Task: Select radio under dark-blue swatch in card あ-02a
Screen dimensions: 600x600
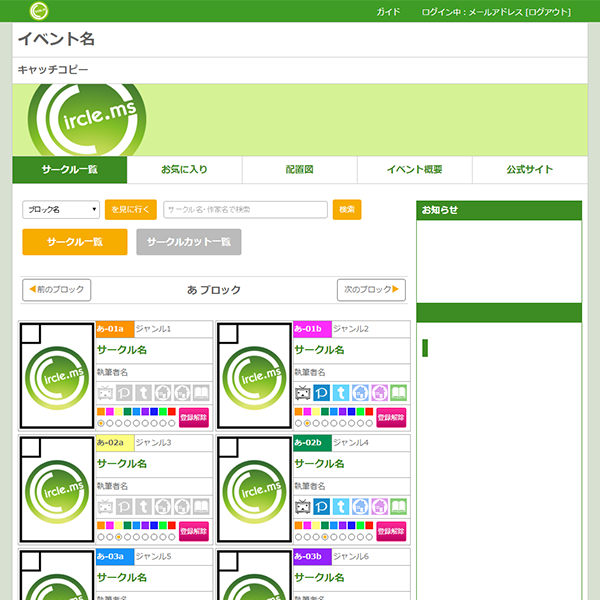Action: (x=154, y=537)
